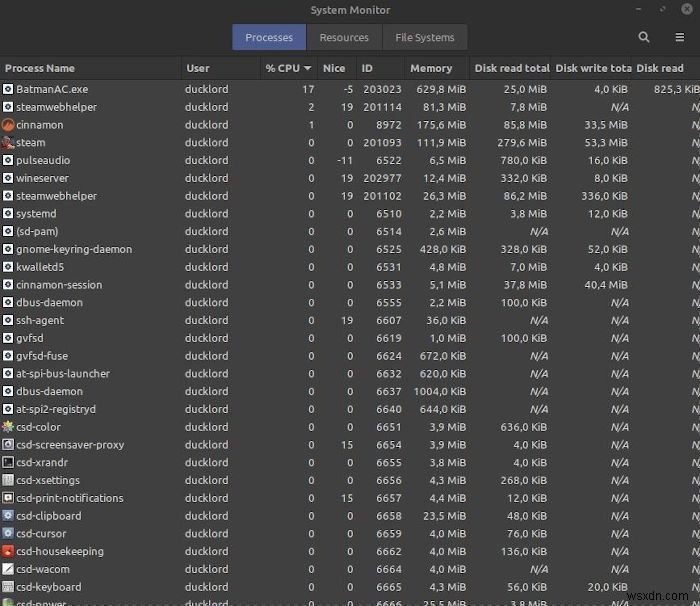700x606 pixels.
Task: Switch to the File Systems tab
Action: pos(425,37)
